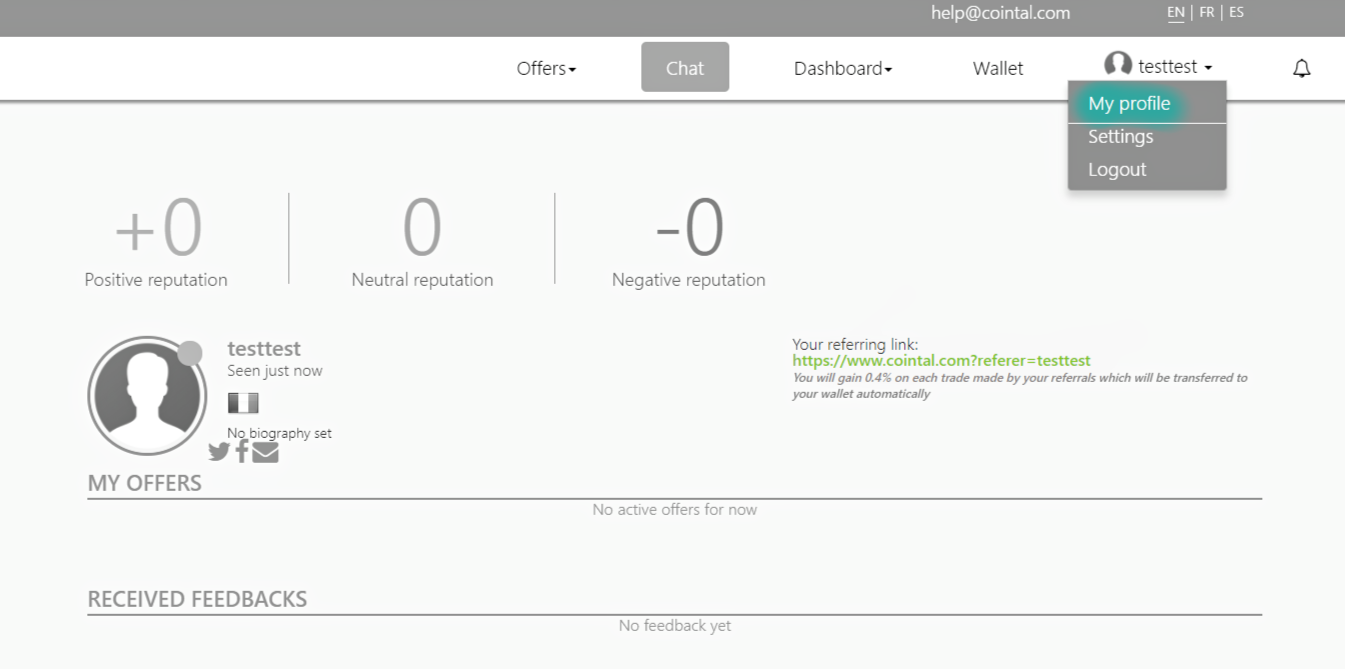Viewport: 1345px width, 669px height.
Task: Click the Positive reputation counter
Action: point(156,242)
